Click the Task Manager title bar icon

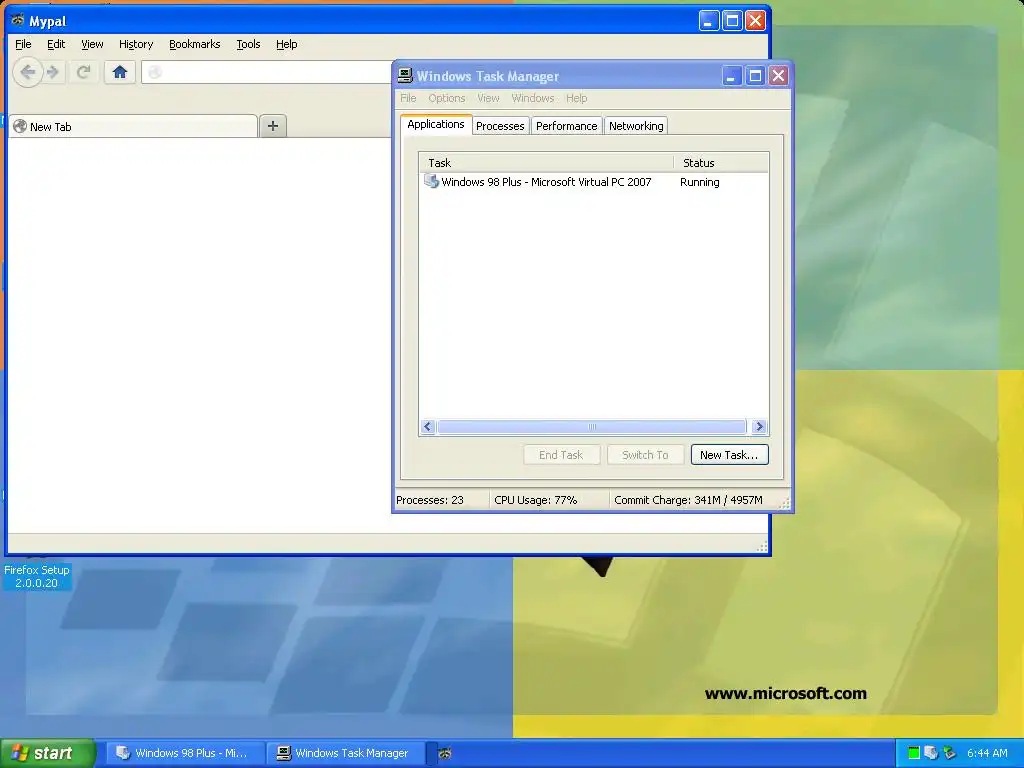(x=405, y=76)
